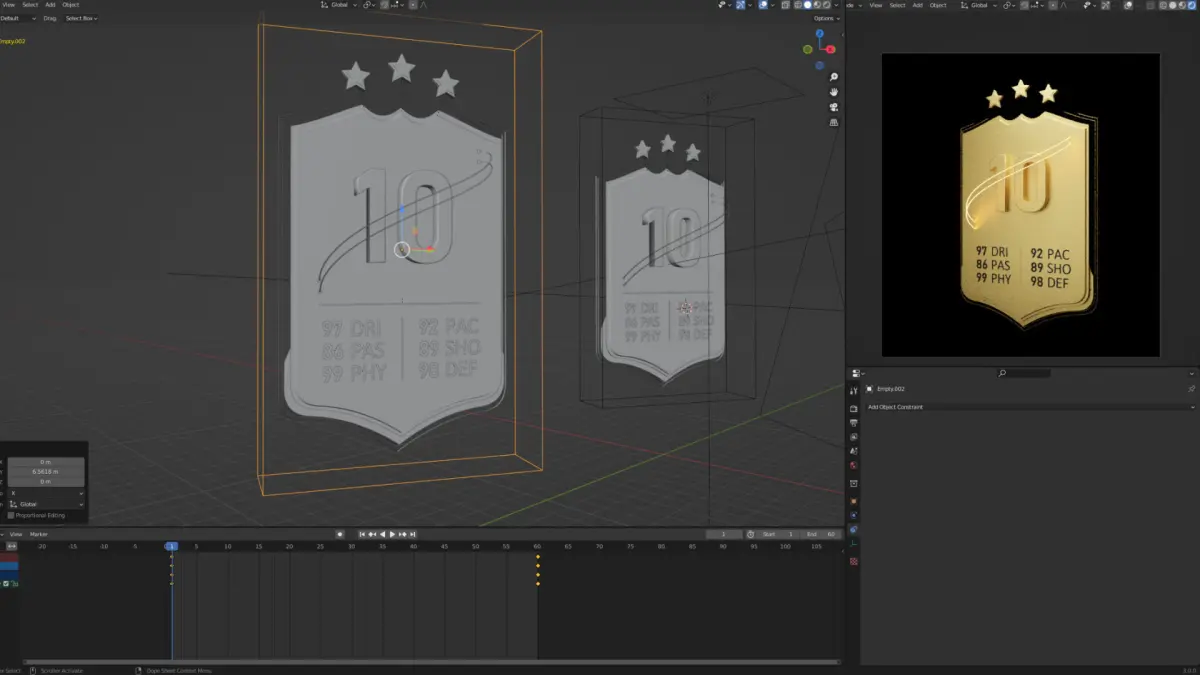Expand Add Object Constraint dropdown
The height and width of the screenshot is (675, 1200).
1030,407
